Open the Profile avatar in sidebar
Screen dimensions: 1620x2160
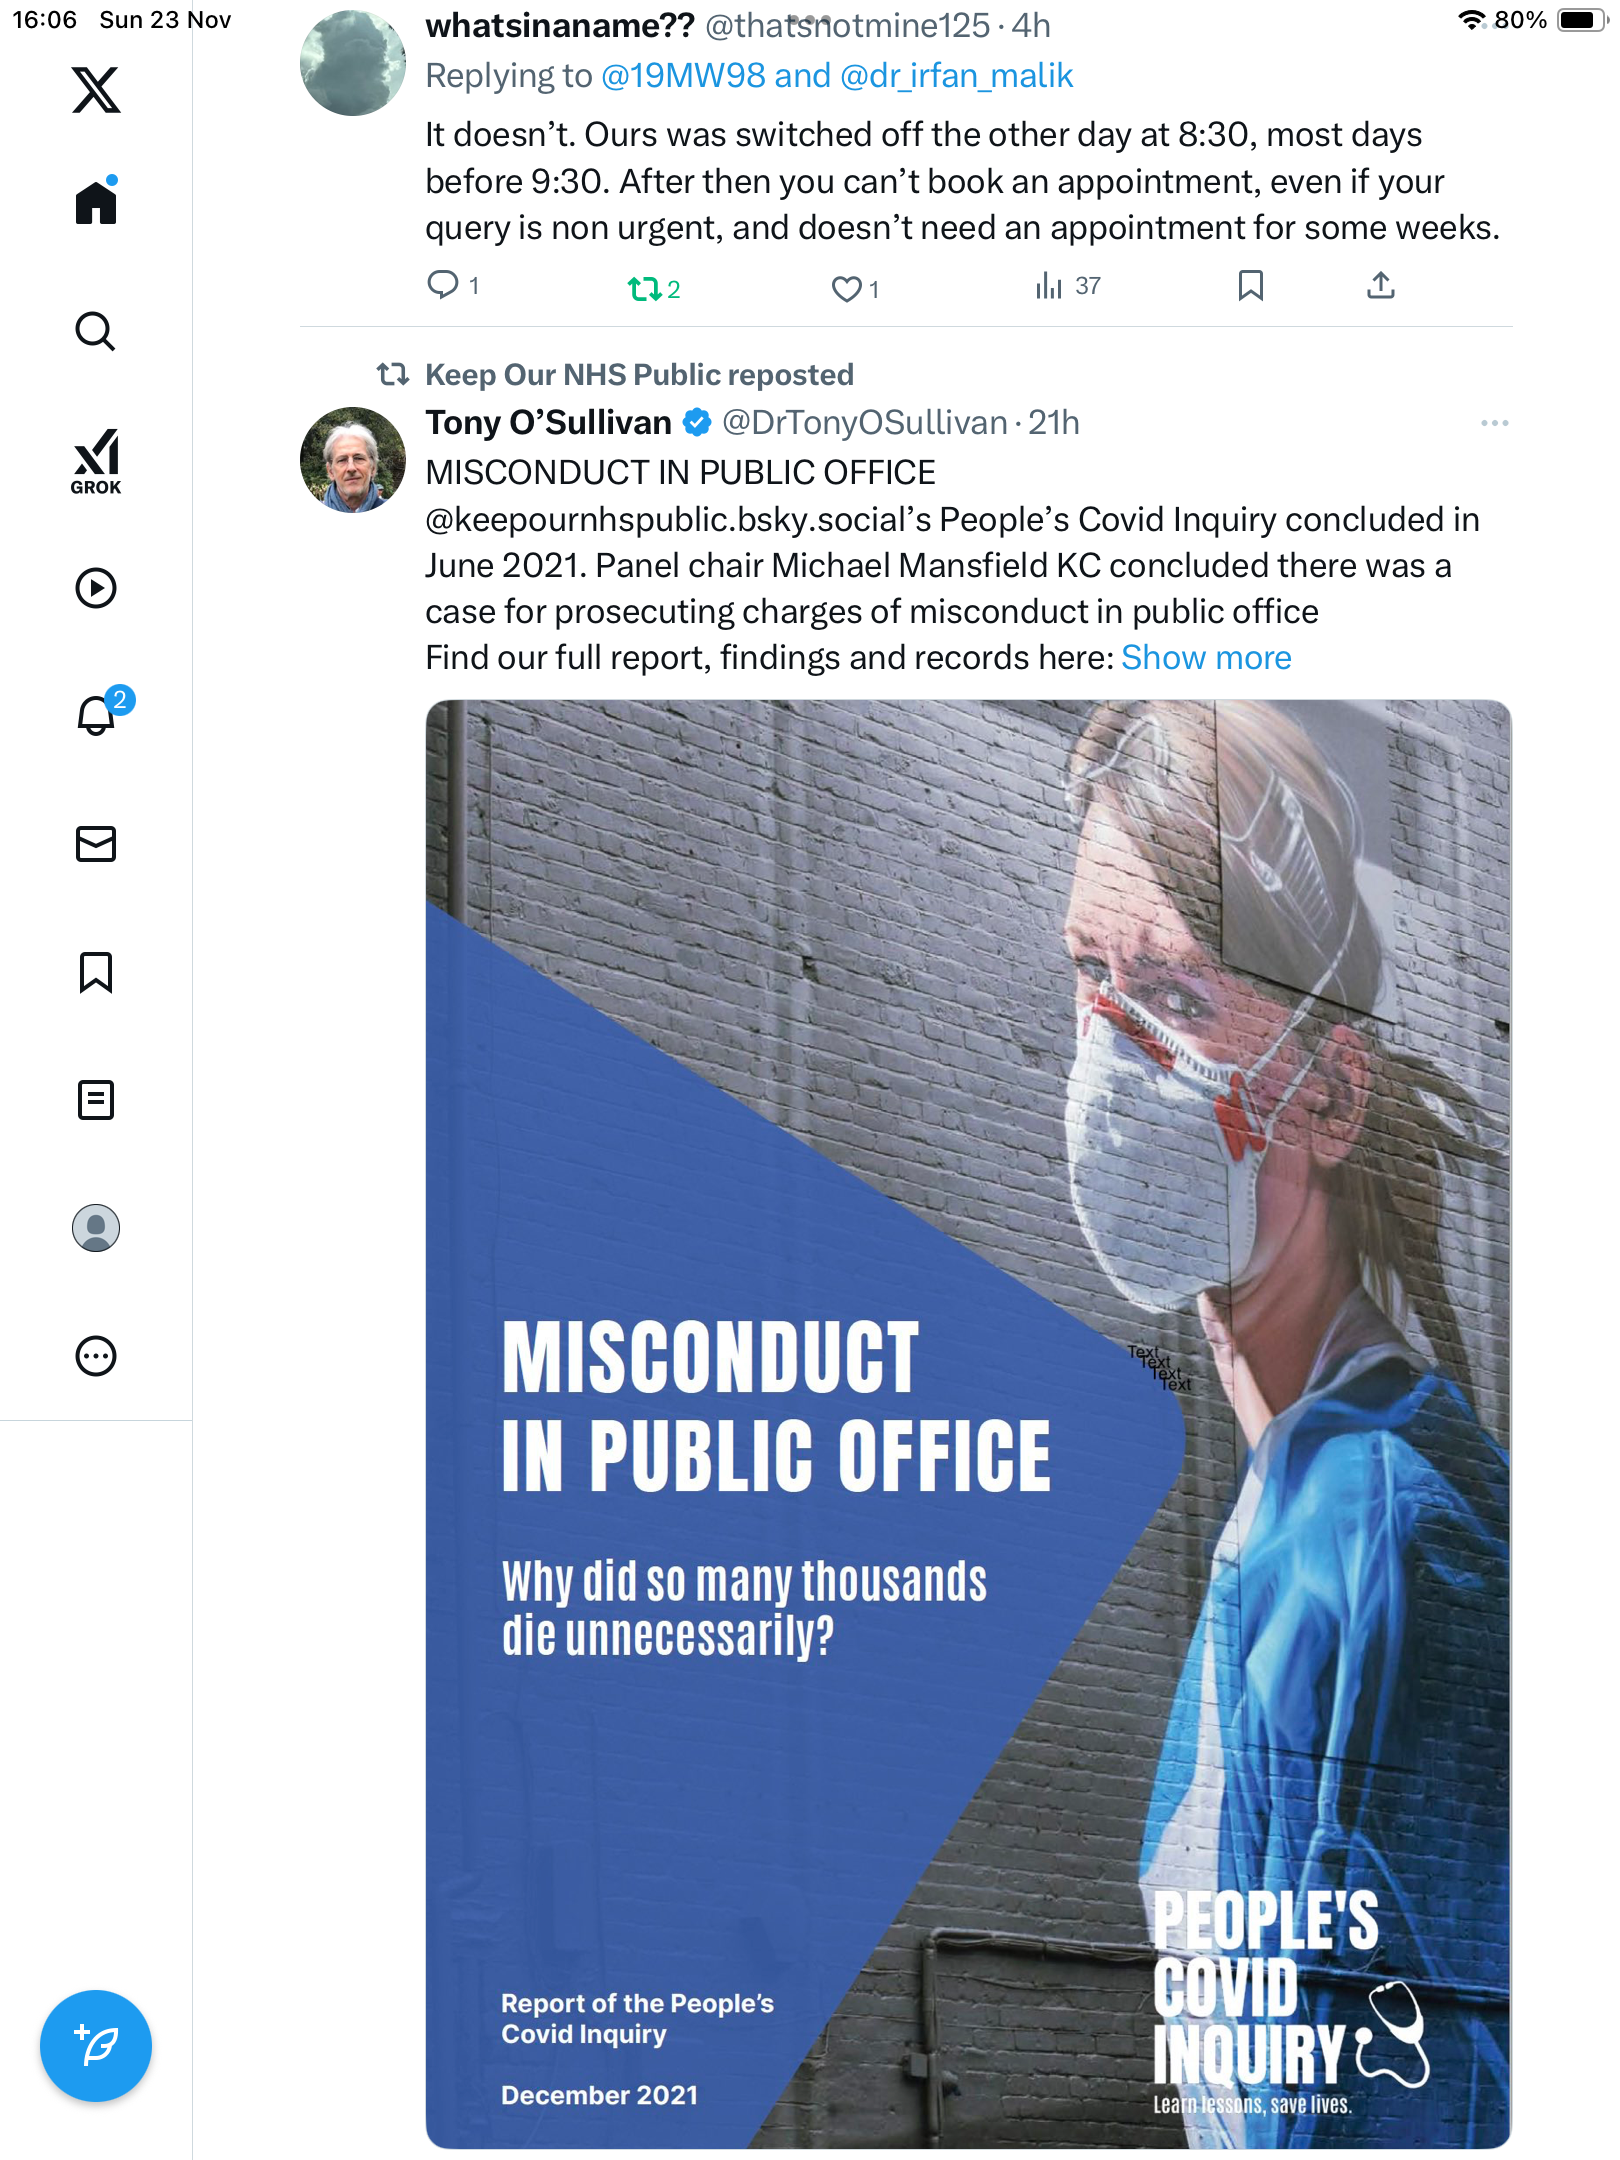96,1228
